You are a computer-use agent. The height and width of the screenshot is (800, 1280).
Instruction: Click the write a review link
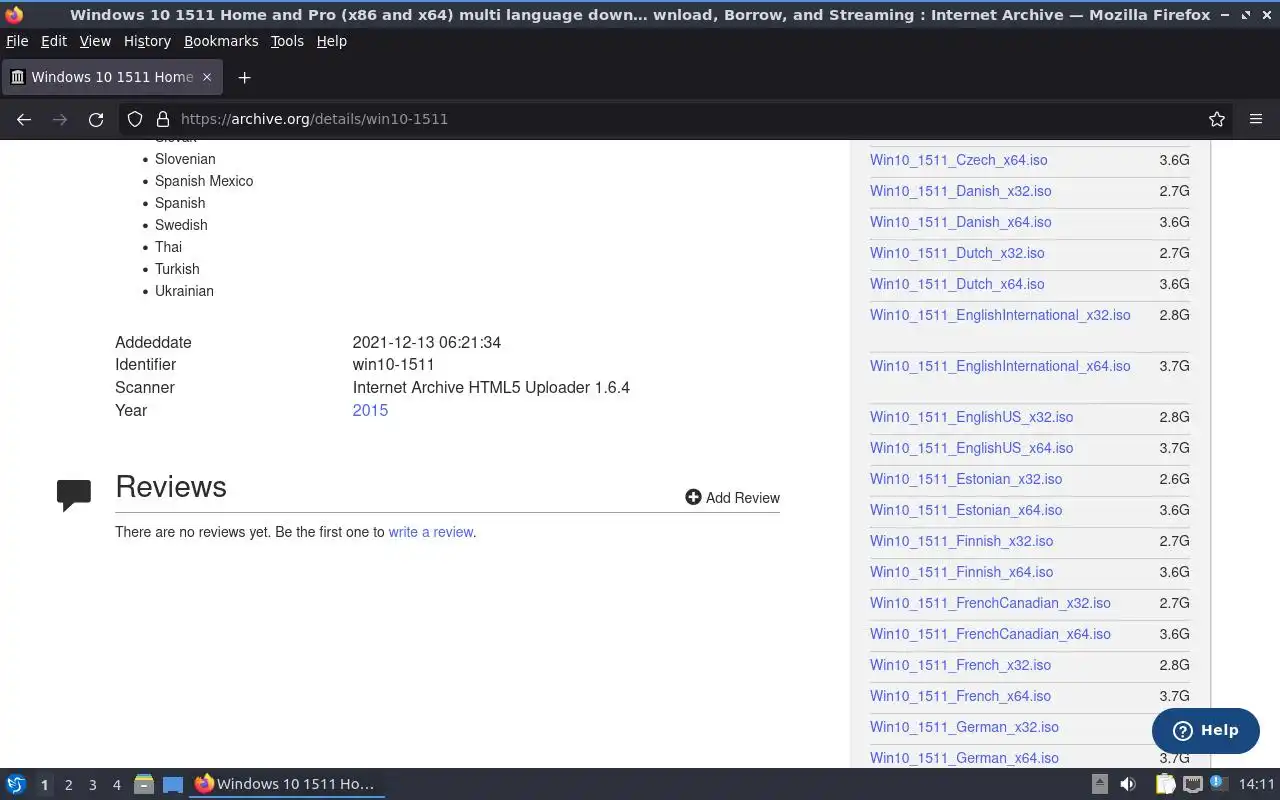point(431,532)
